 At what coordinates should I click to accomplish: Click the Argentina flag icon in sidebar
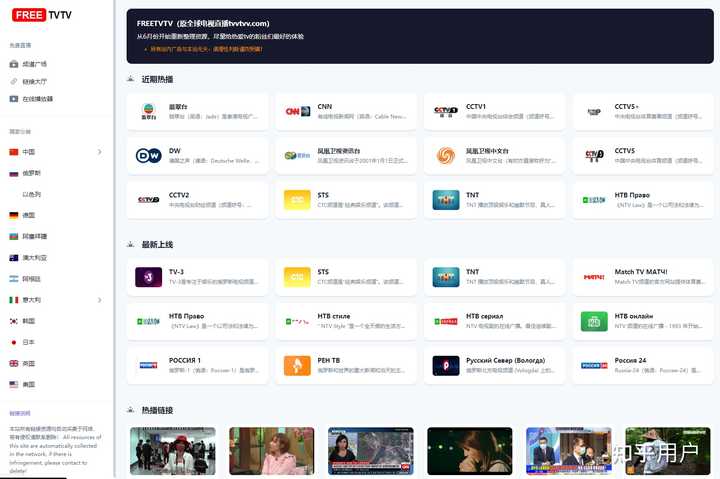coord(14,279)
